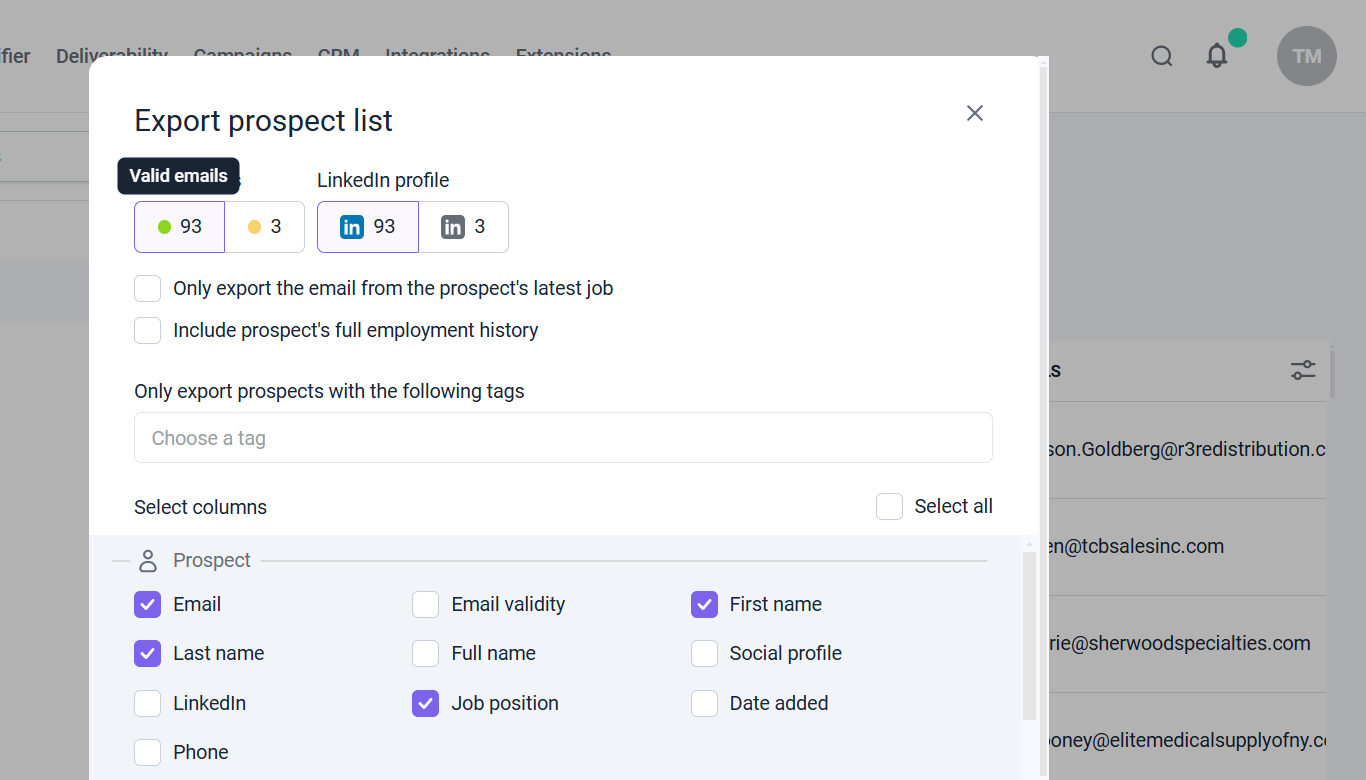Check the Email validity column

(x=426, y=604)
